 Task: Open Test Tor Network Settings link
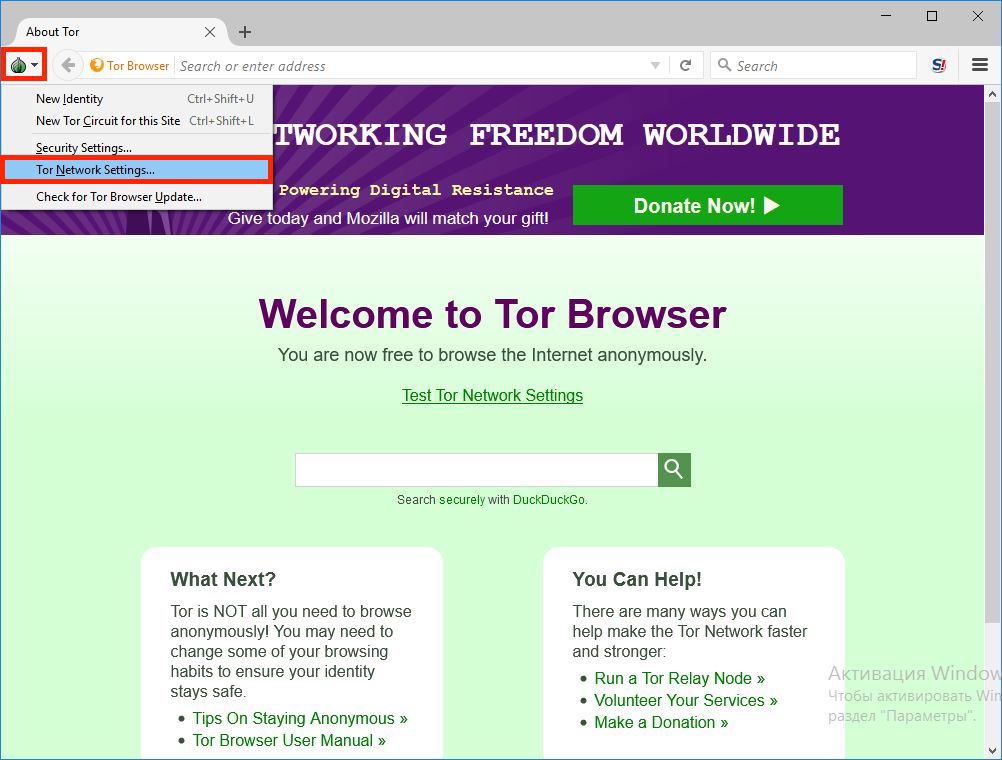click(x=492, y=396)
